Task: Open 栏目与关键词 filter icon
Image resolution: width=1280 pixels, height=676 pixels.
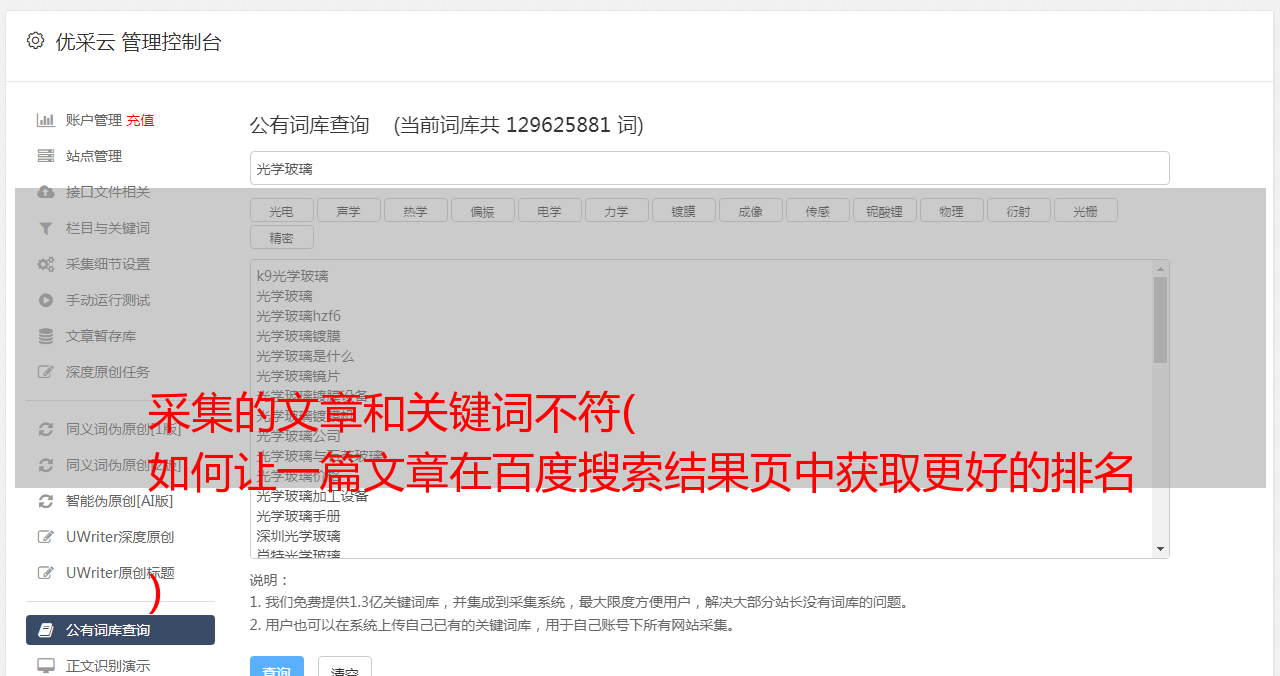Action: (x=45, y=228)
